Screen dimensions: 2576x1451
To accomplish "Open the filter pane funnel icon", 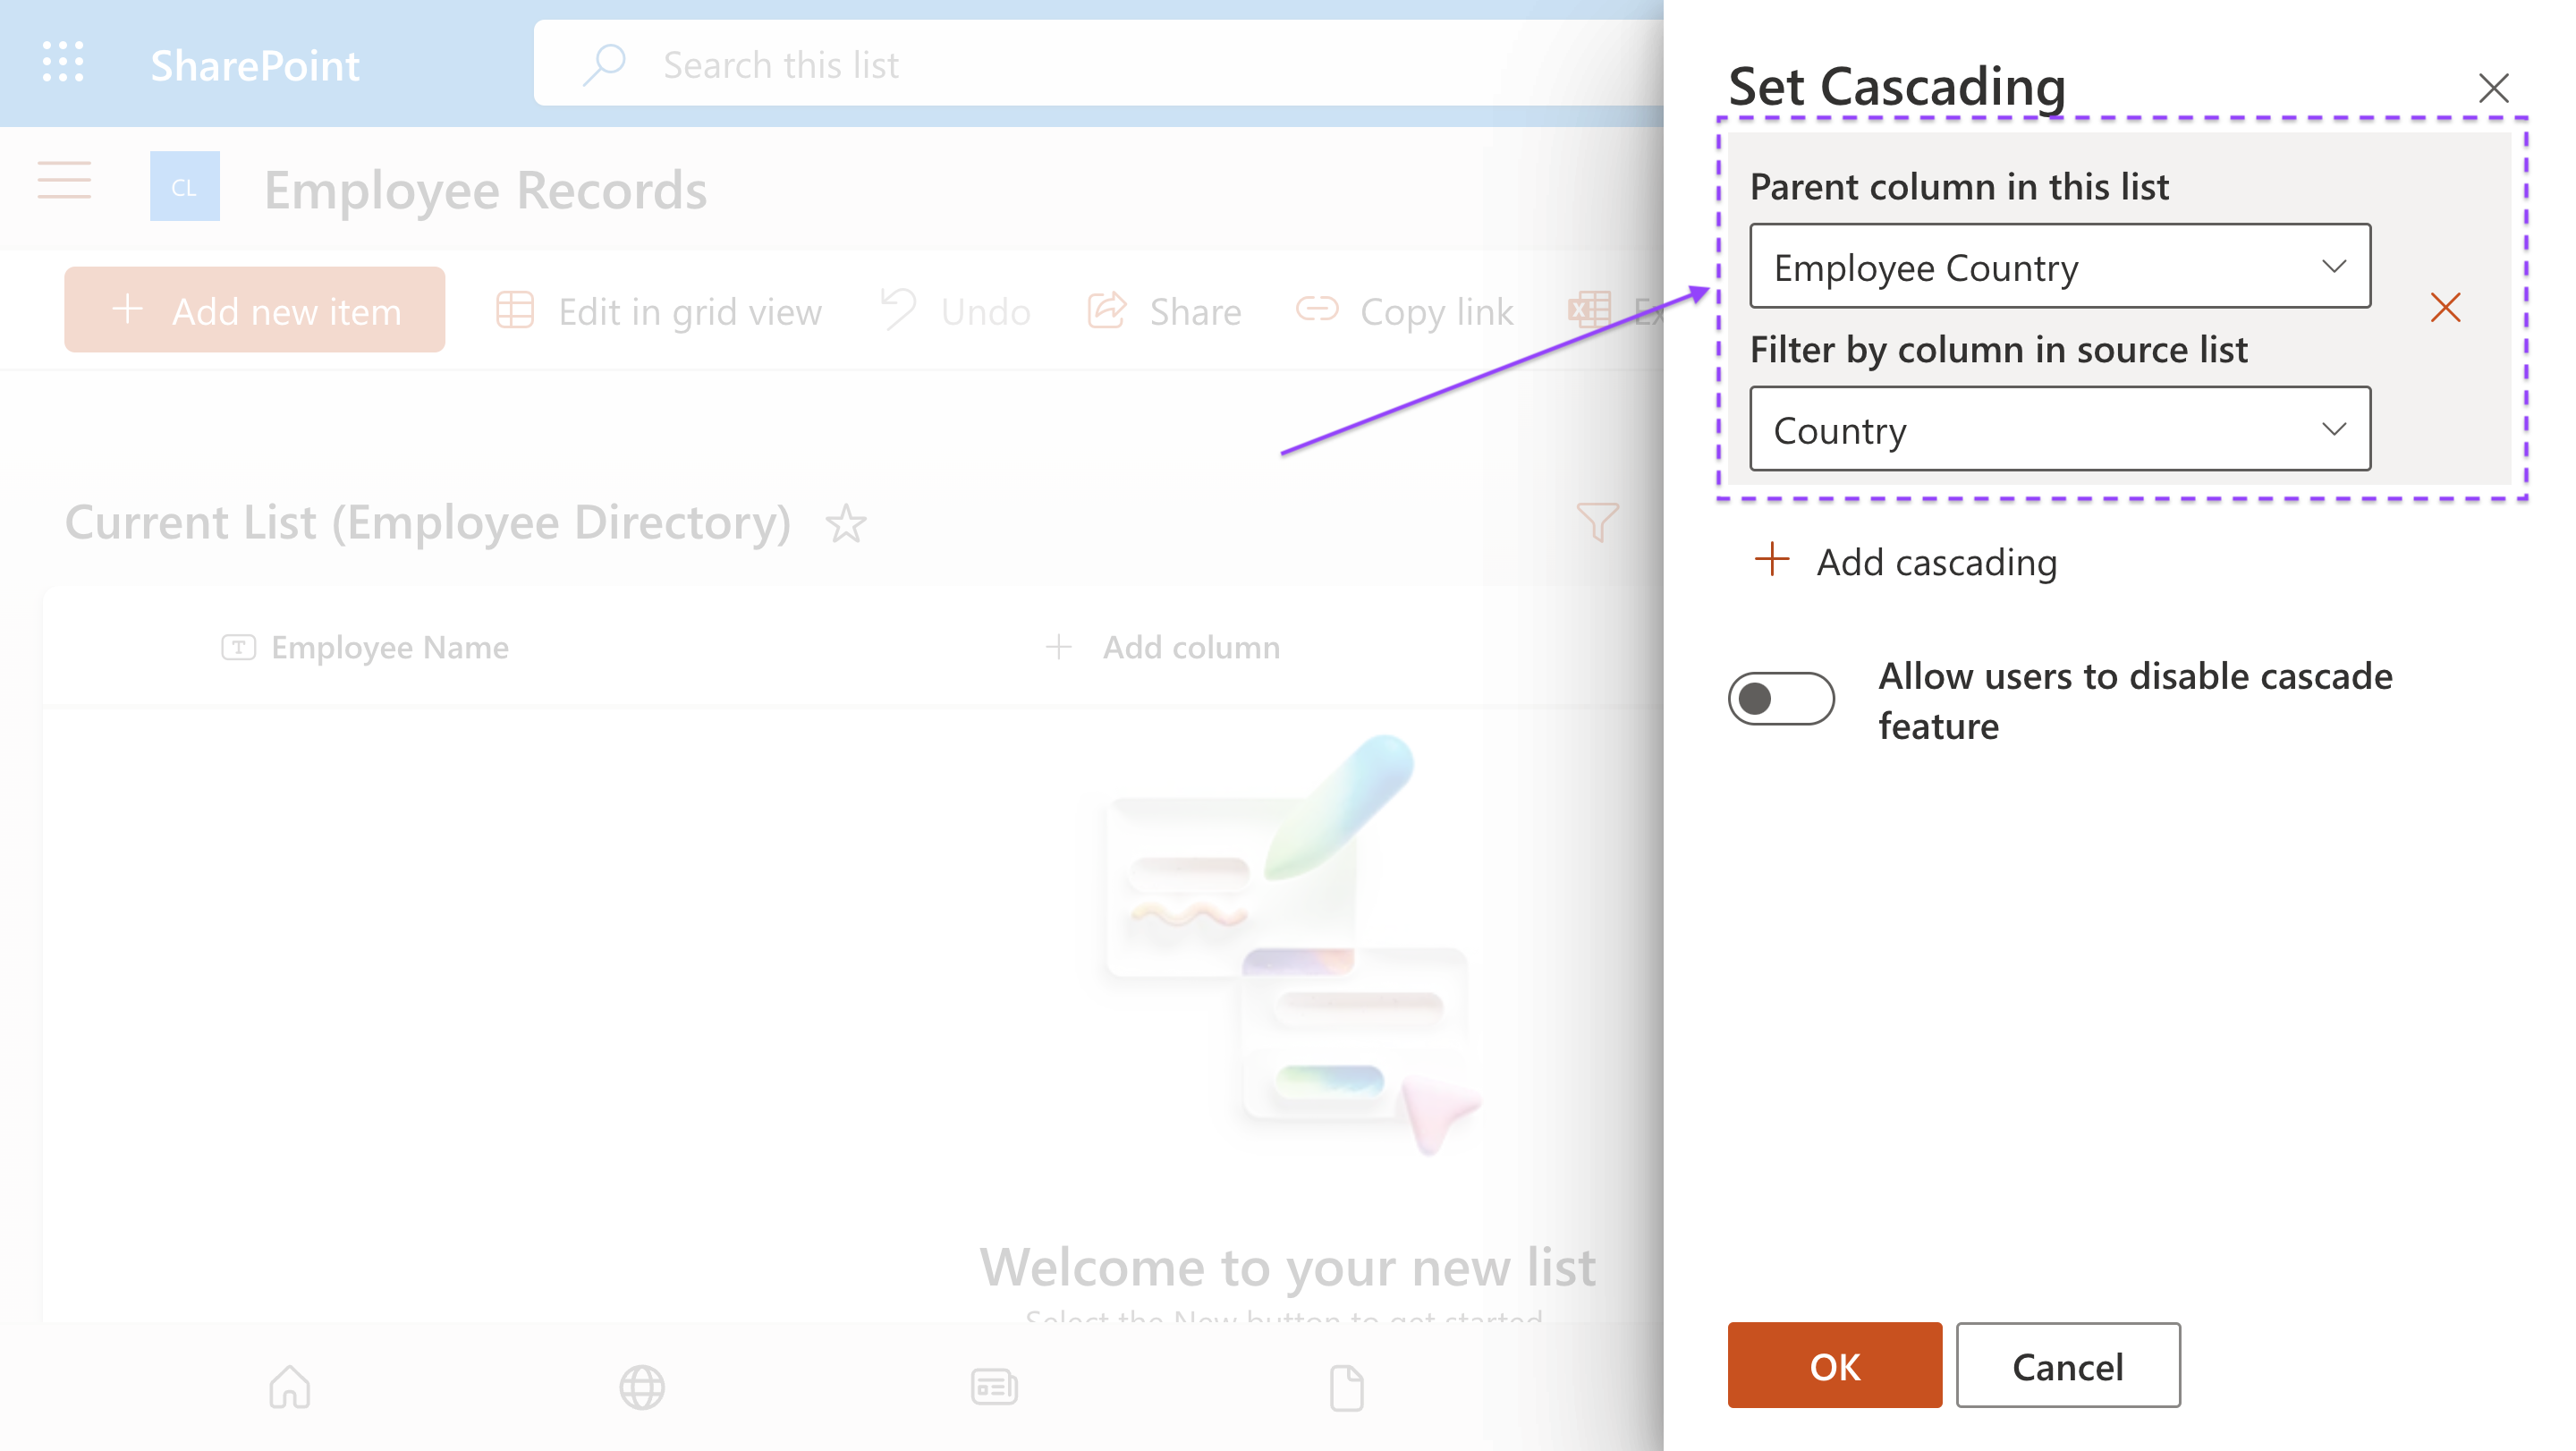I will pos(1597,521).
